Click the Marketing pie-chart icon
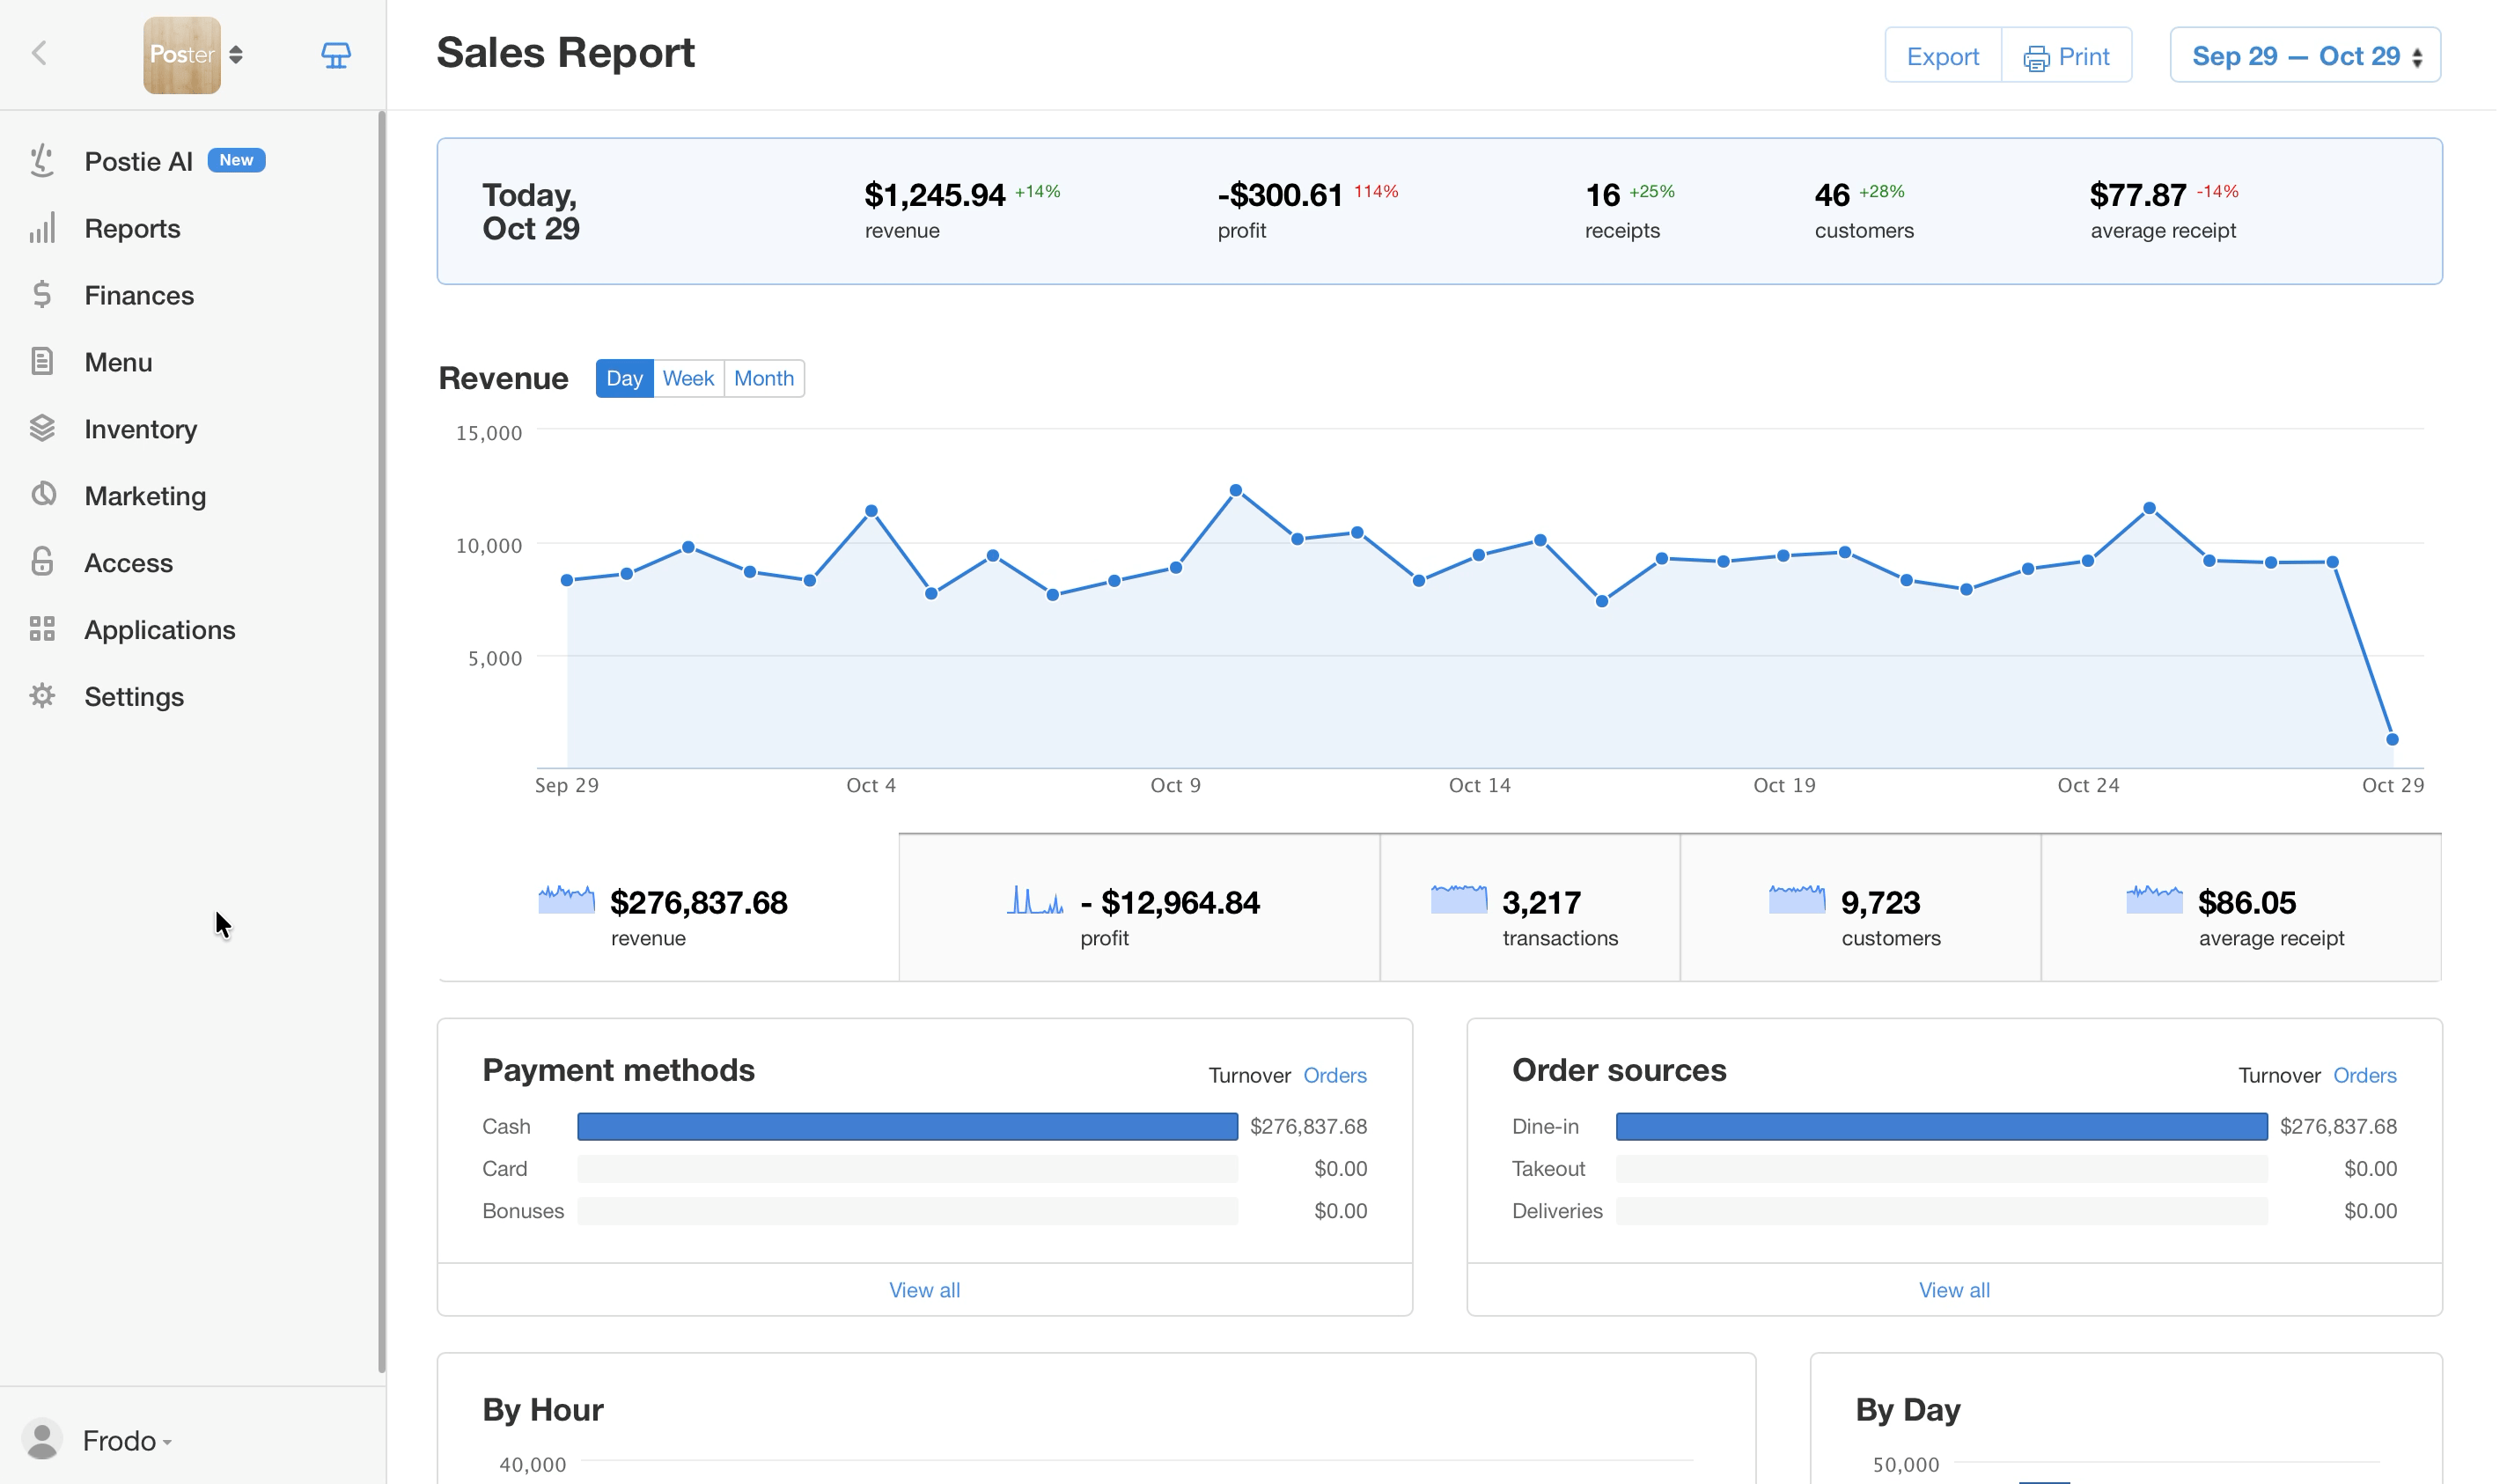This screenshot has height=1484, width=2507. [42, 495]
